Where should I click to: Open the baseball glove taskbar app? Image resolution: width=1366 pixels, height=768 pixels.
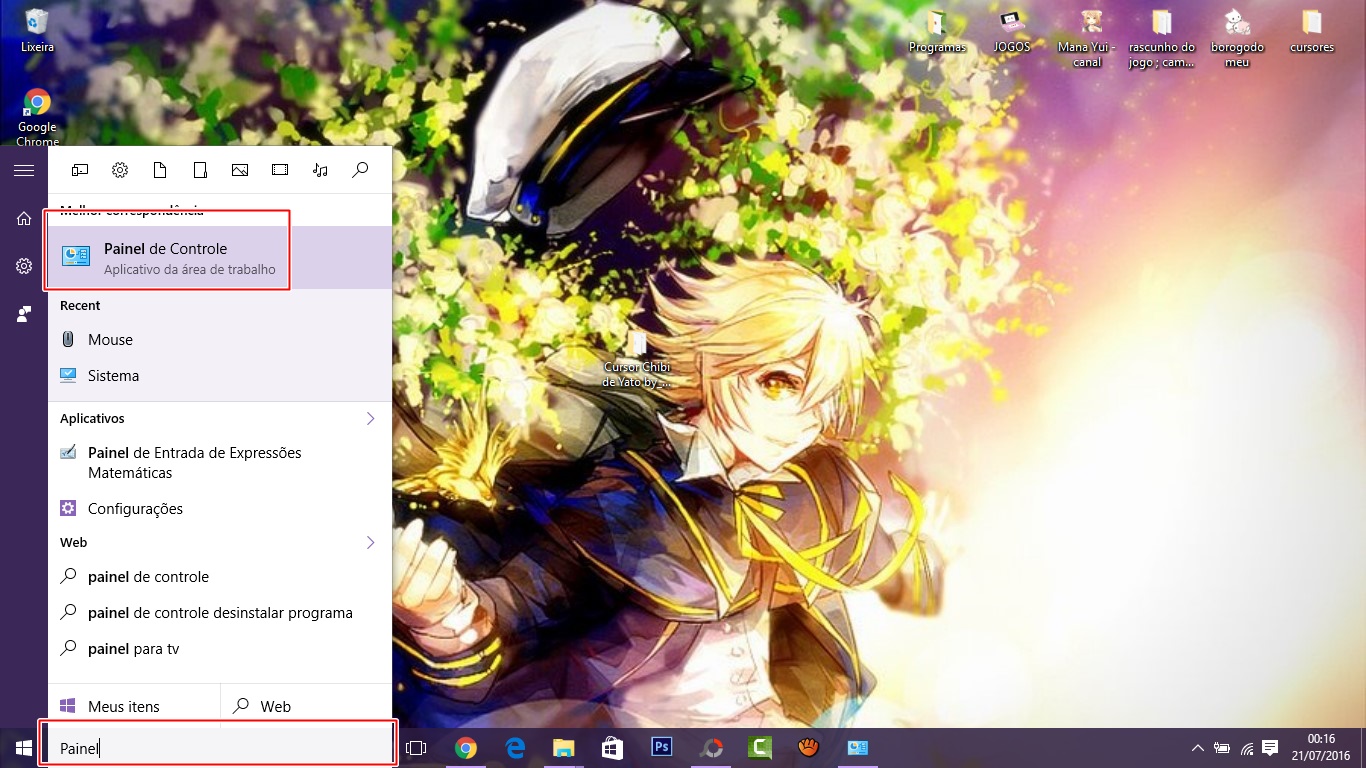click(x=809, y=748)
